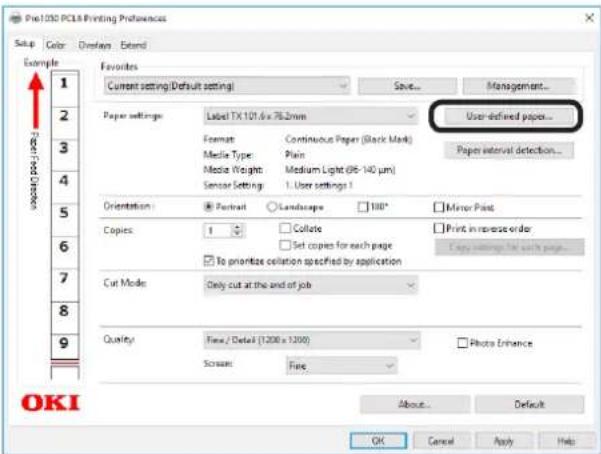Screen dimensions: 601x454
Task: Click the User-defined paper button
Action: (508, 116)
